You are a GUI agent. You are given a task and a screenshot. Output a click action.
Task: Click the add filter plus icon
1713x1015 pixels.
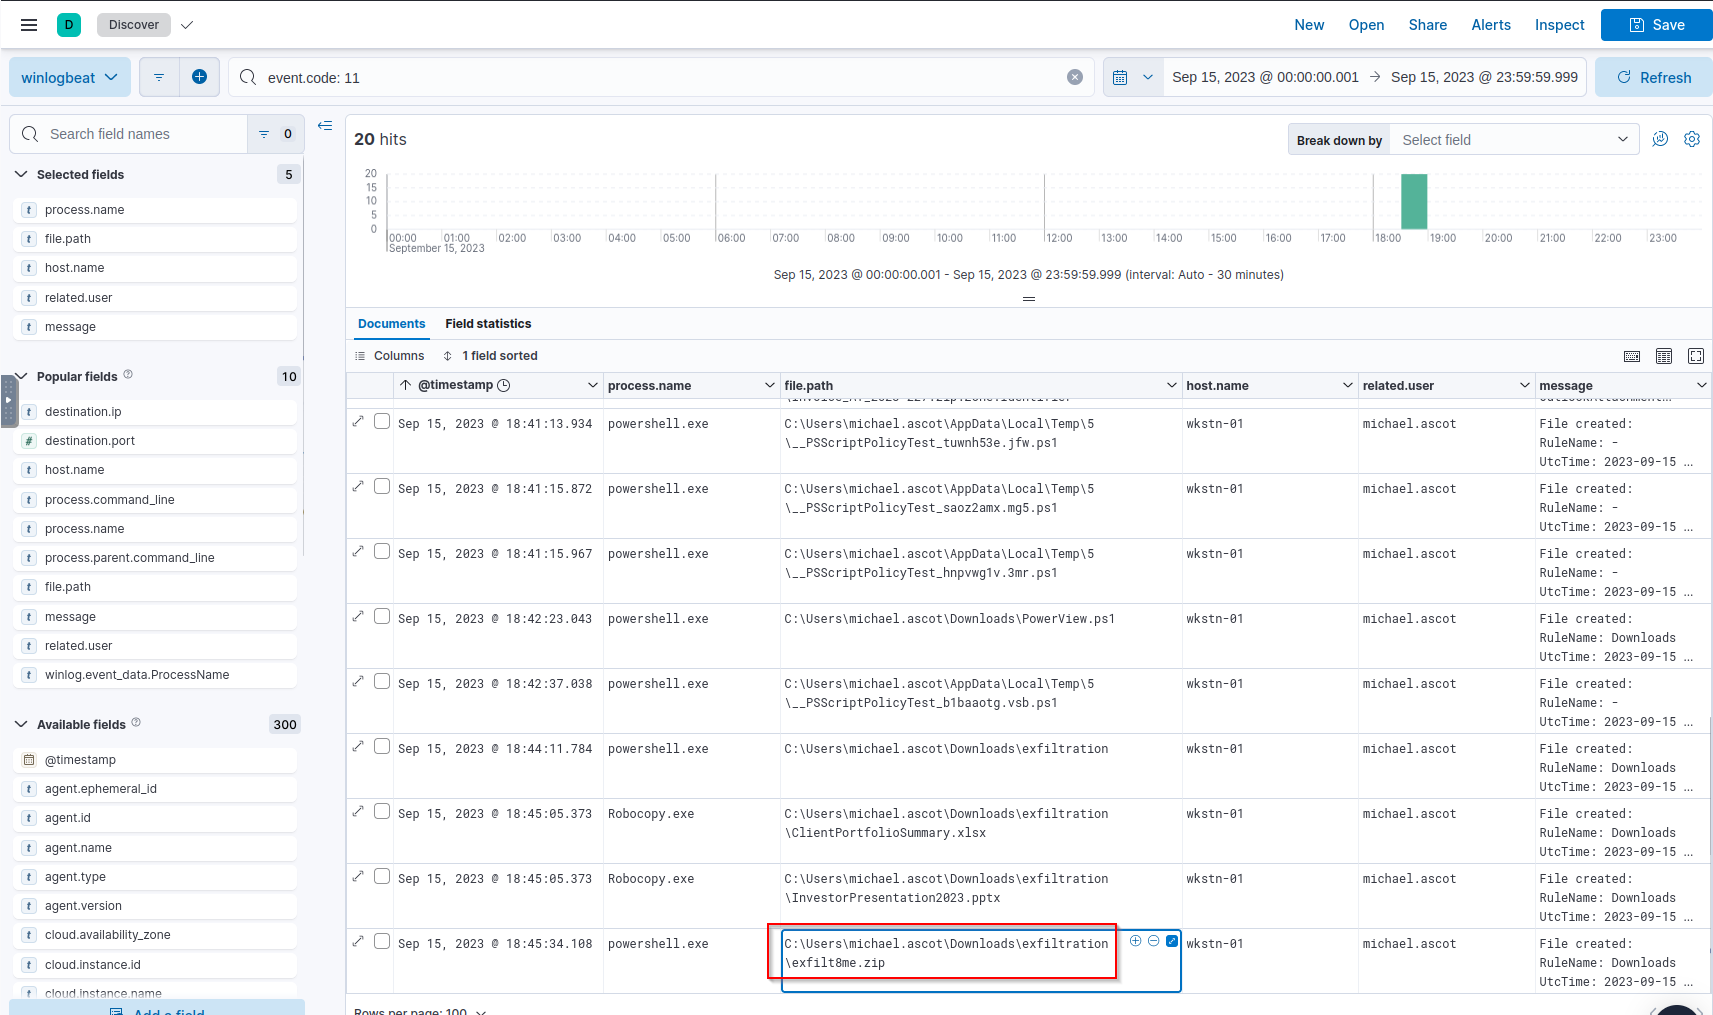click(x=199, y=77)
